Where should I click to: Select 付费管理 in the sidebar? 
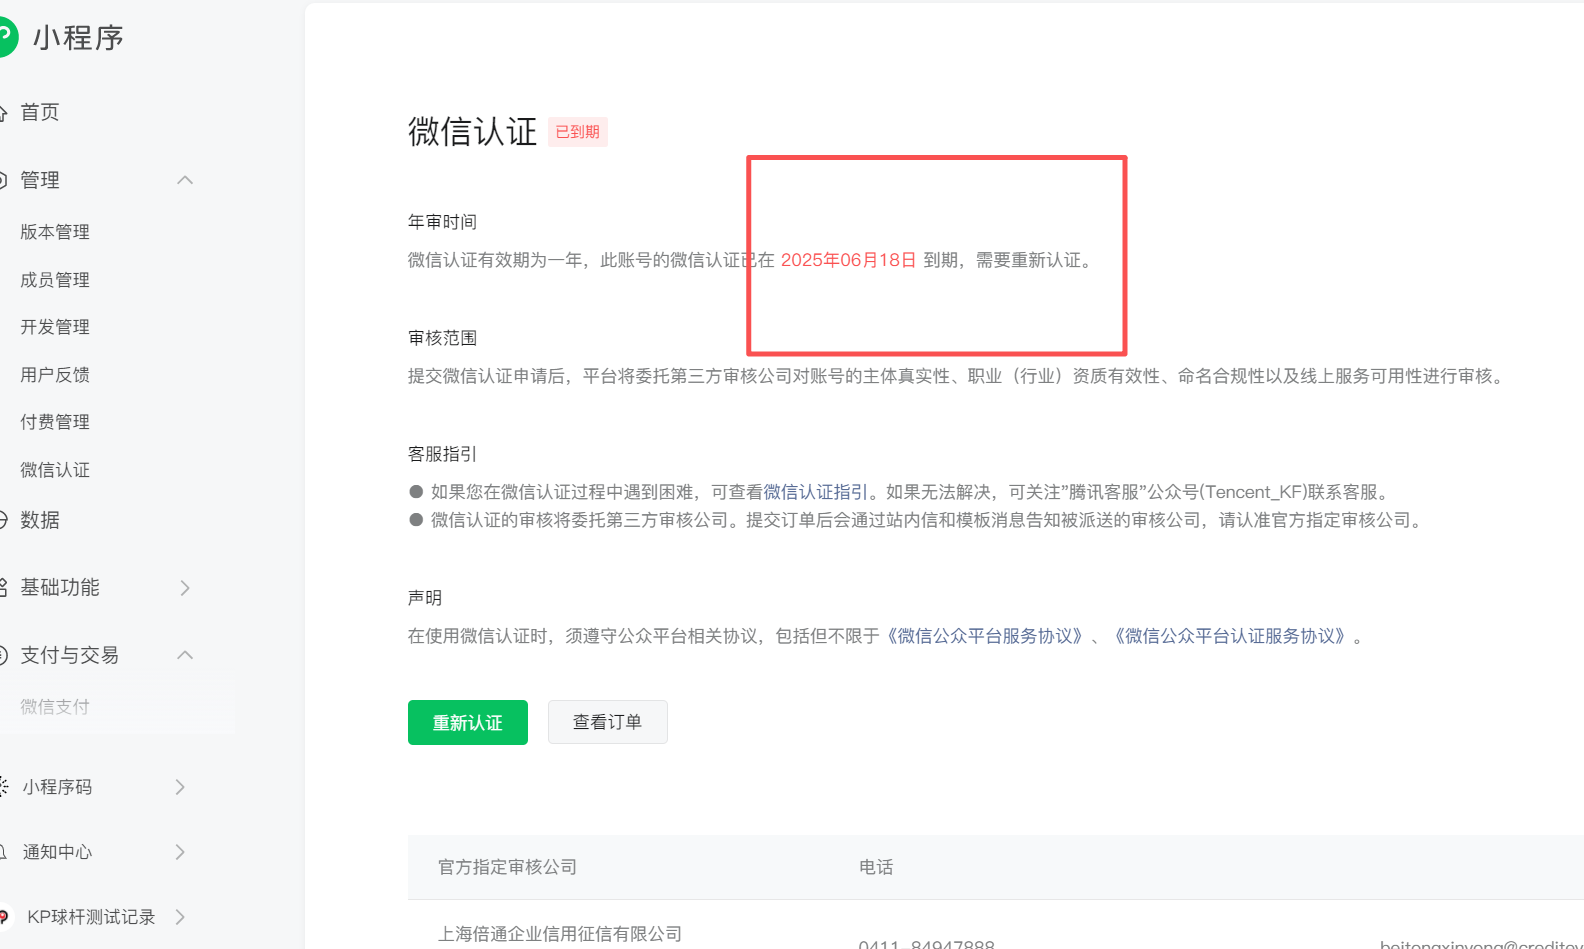point(55,422)
